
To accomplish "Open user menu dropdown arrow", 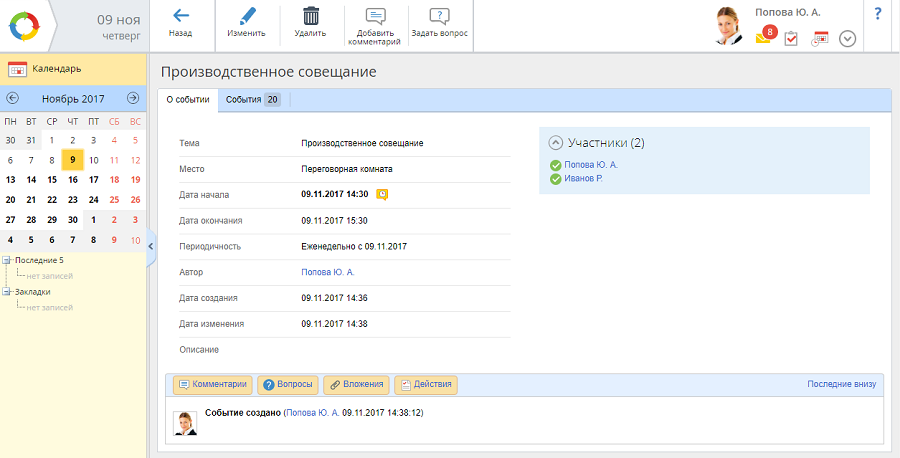I will point(847,39).
